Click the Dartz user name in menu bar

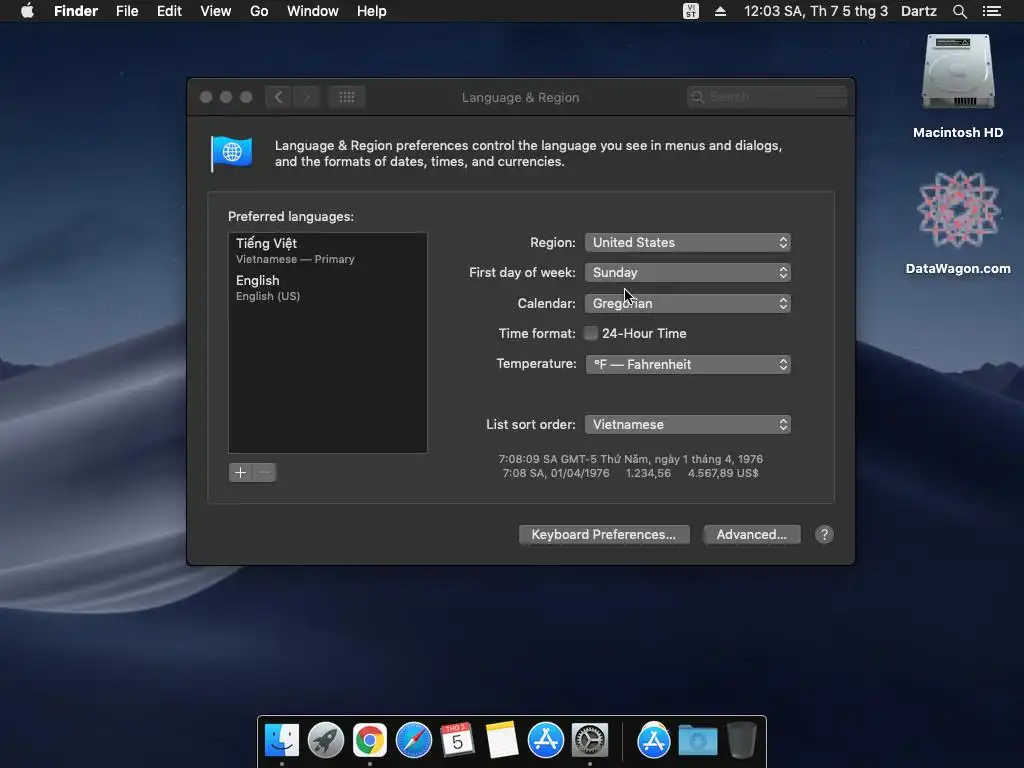point(919,11)
